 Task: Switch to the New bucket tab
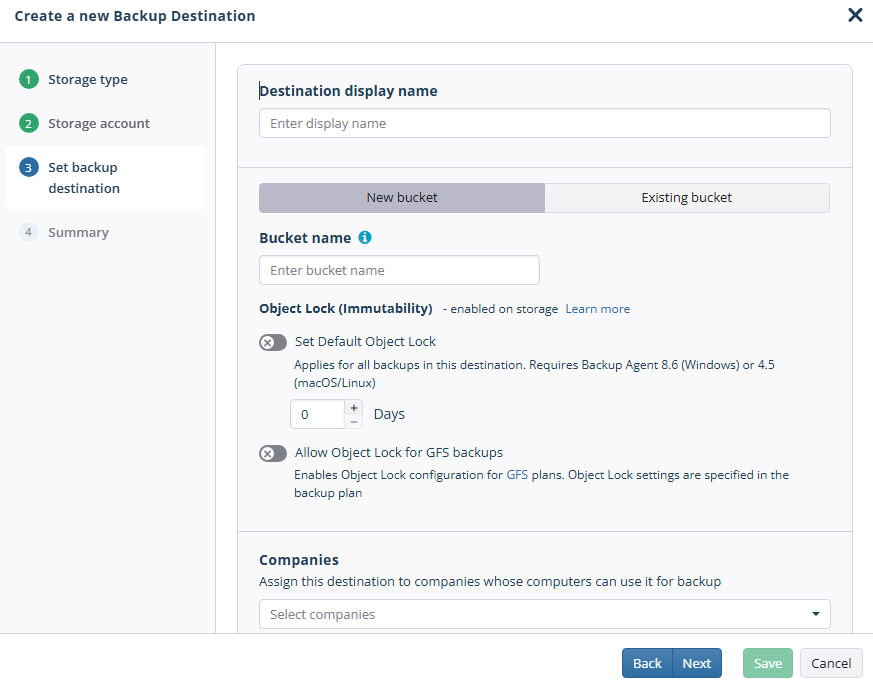pos(402,198)
